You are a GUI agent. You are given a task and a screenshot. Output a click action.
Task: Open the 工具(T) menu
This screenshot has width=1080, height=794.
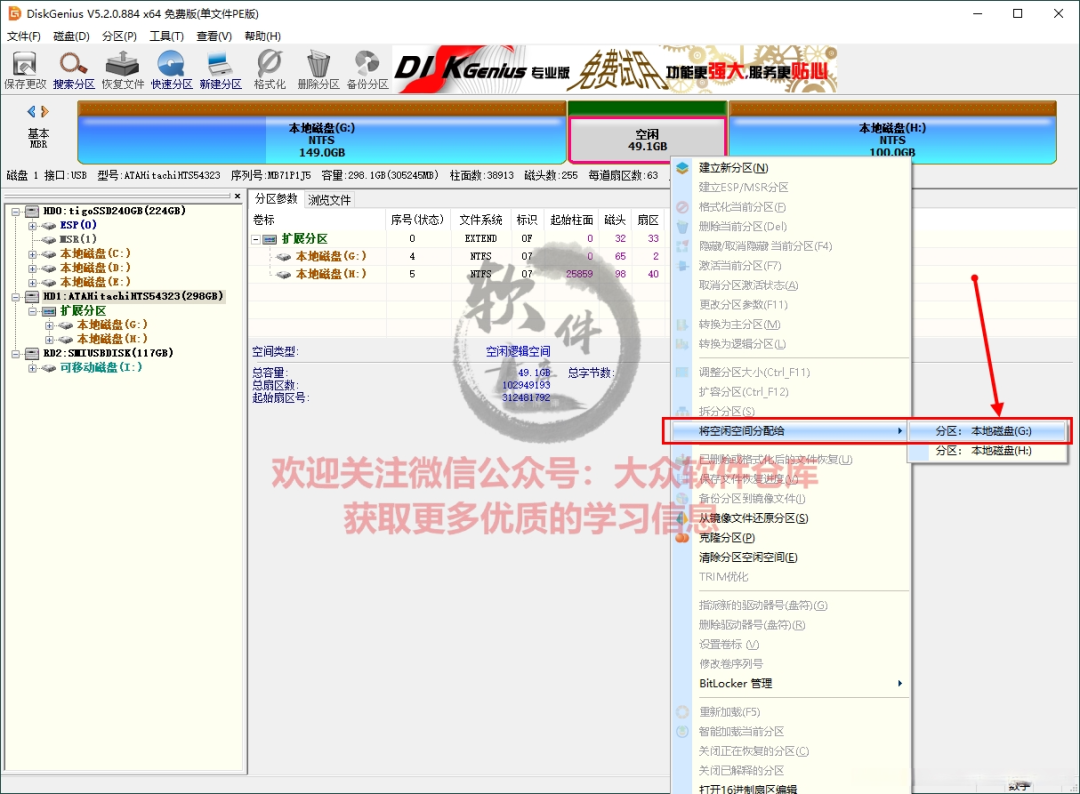167,36
